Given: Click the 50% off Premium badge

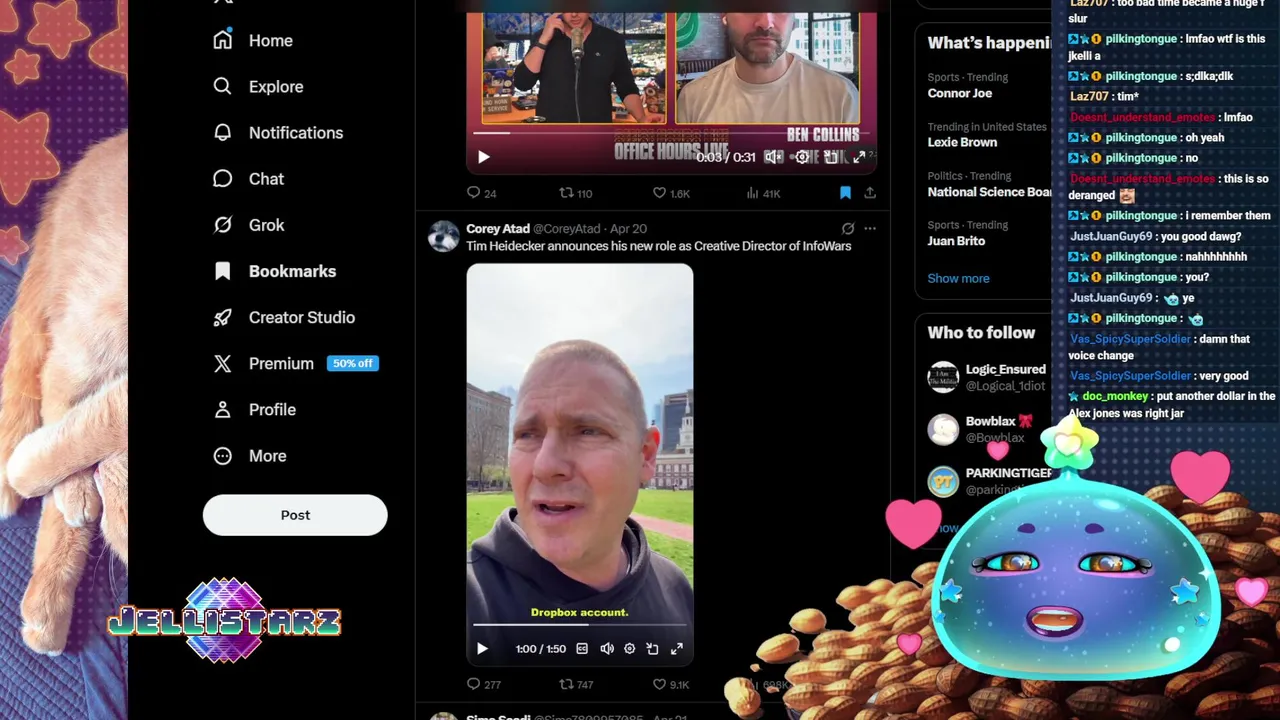Looking at the screenshot, I should pyautogui.click(x=352, y=363).
